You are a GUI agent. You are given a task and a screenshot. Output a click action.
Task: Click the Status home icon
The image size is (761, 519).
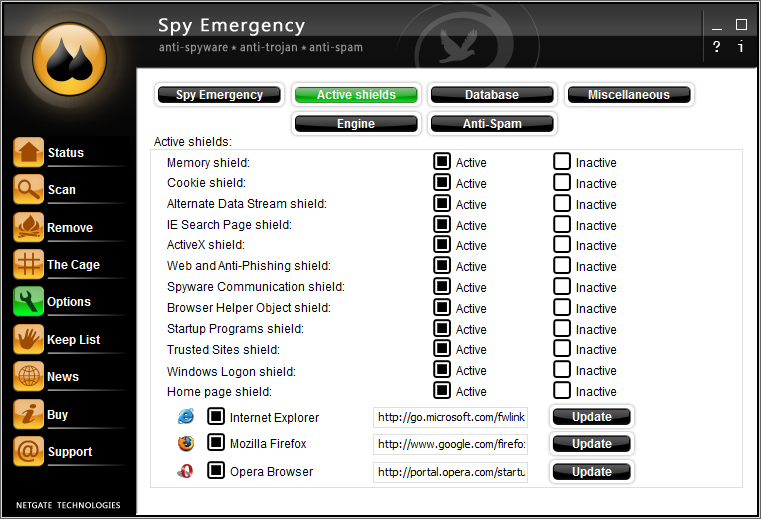pyautogui.click(x=29, y=152)
